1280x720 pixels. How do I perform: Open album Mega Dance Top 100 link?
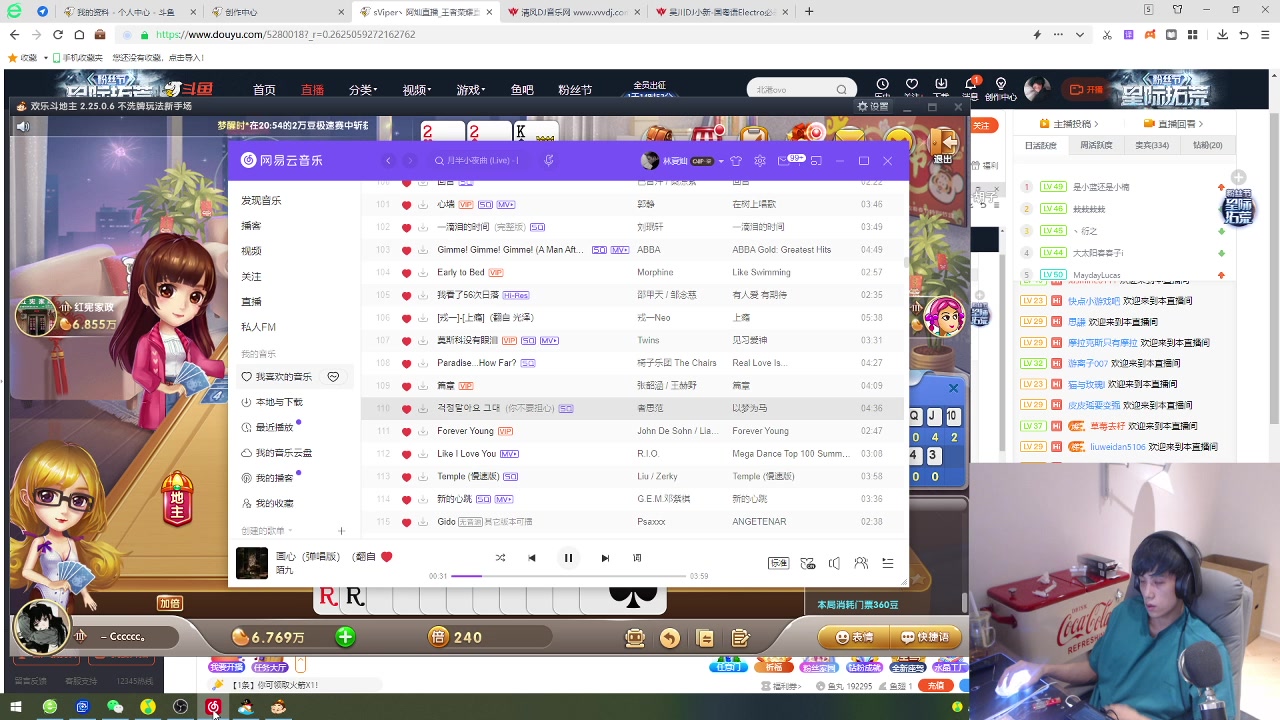click(790, 454)
